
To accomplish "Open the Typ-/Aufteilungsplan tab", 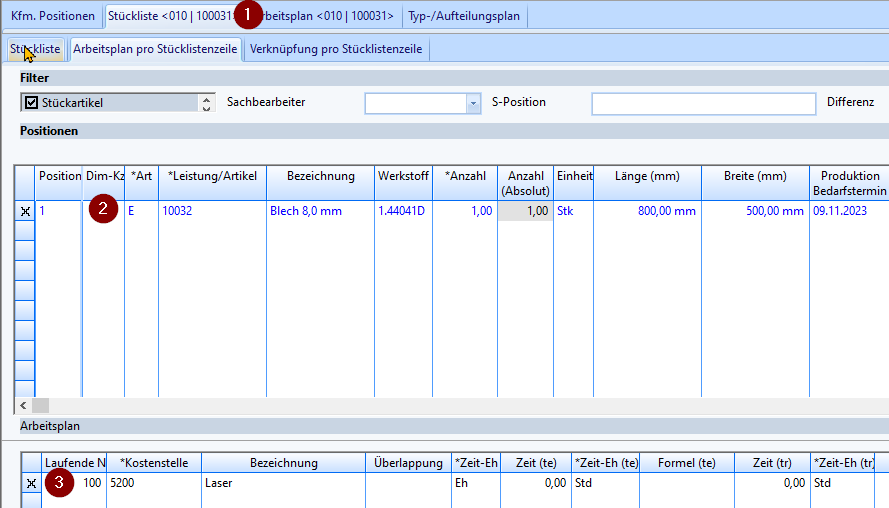I will click(465, 16).
